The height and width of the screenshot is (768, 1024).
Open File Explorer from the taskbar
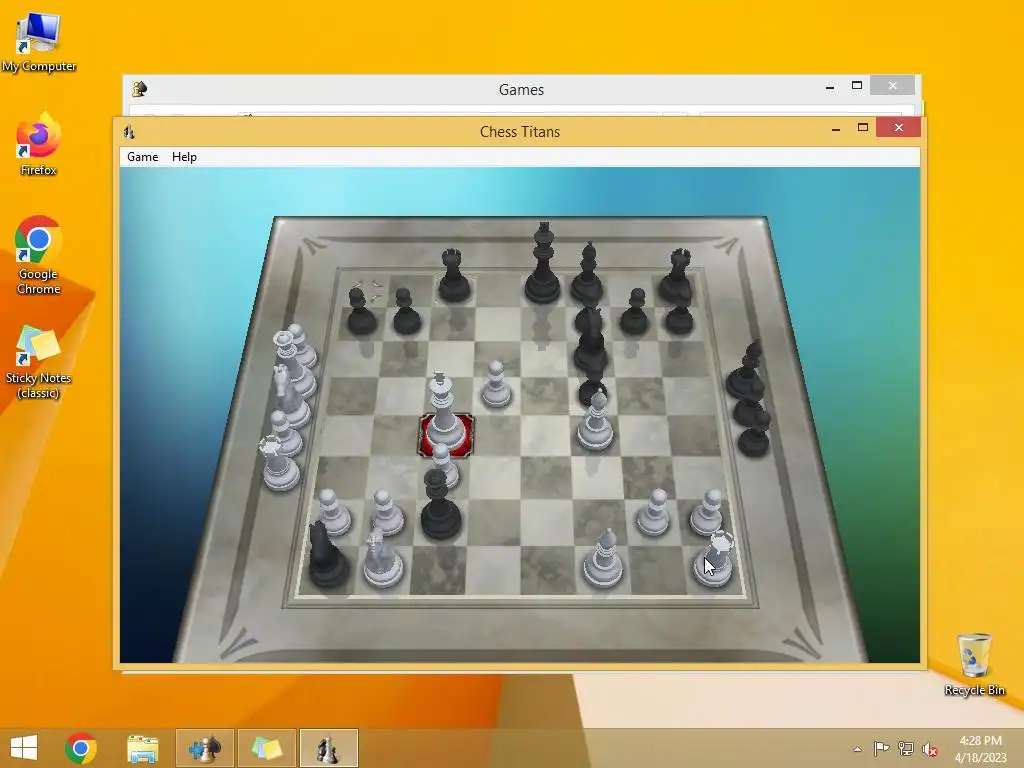click(x=142, y=748)
